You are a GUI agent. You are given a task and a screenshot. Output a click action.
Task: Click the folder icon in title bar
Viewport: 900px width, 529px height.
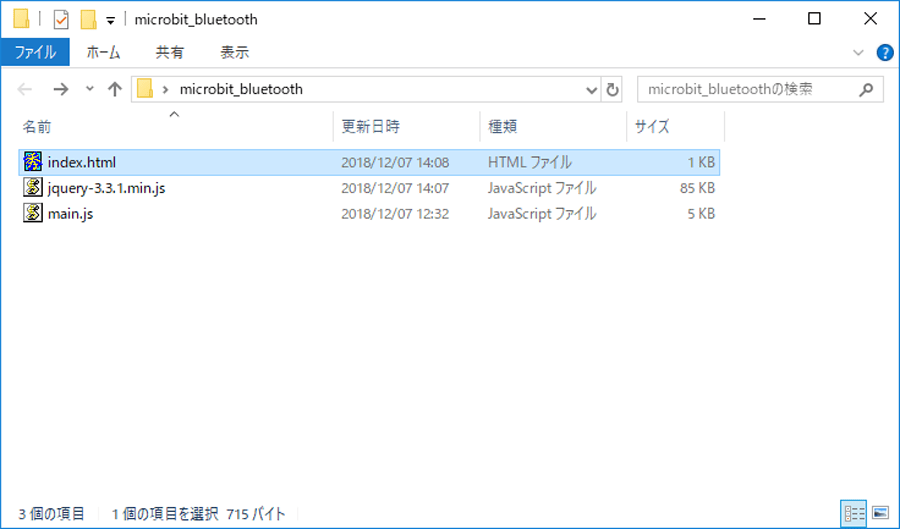[x=21, y=19]
